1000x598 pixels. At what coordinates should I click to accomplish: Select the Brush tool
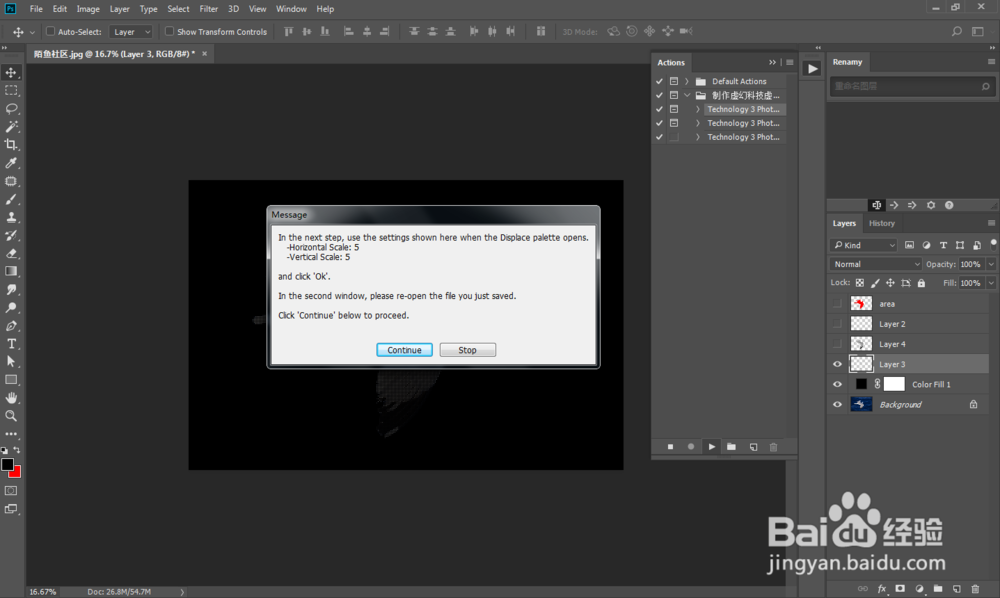(11, 200)
